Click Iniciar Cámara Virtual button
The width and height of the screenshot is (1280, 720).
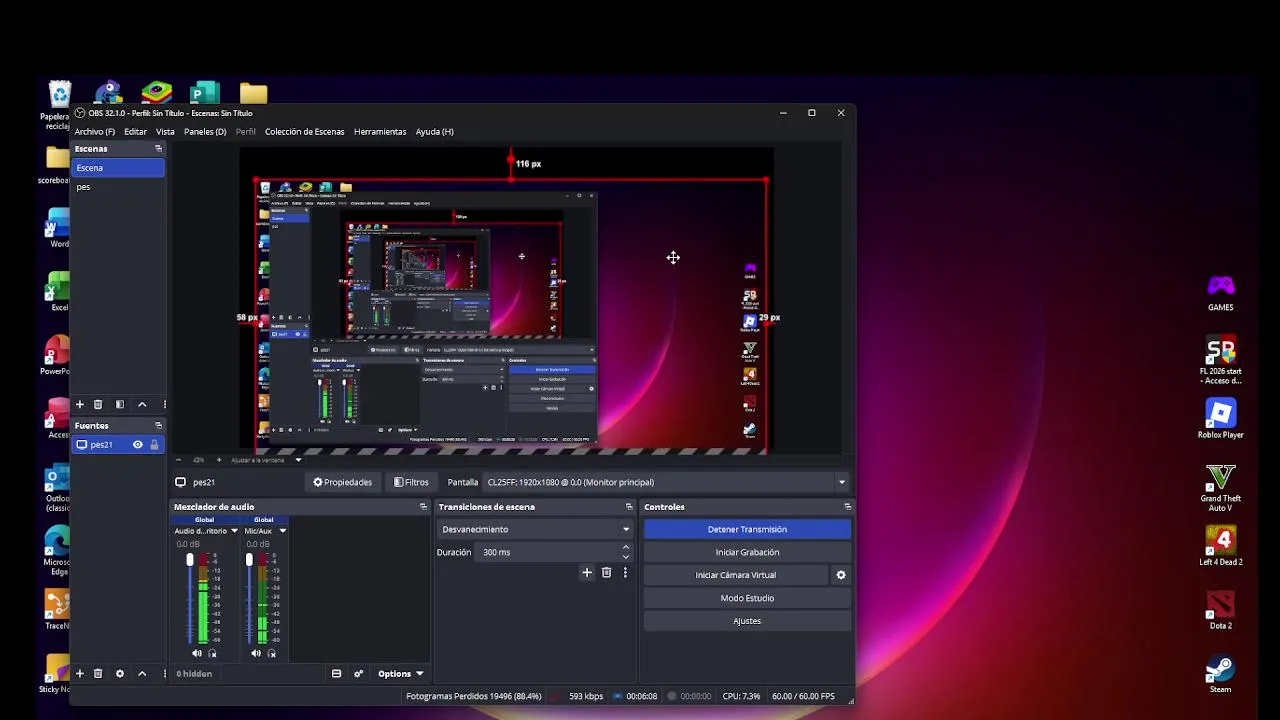tap(736, 575)
